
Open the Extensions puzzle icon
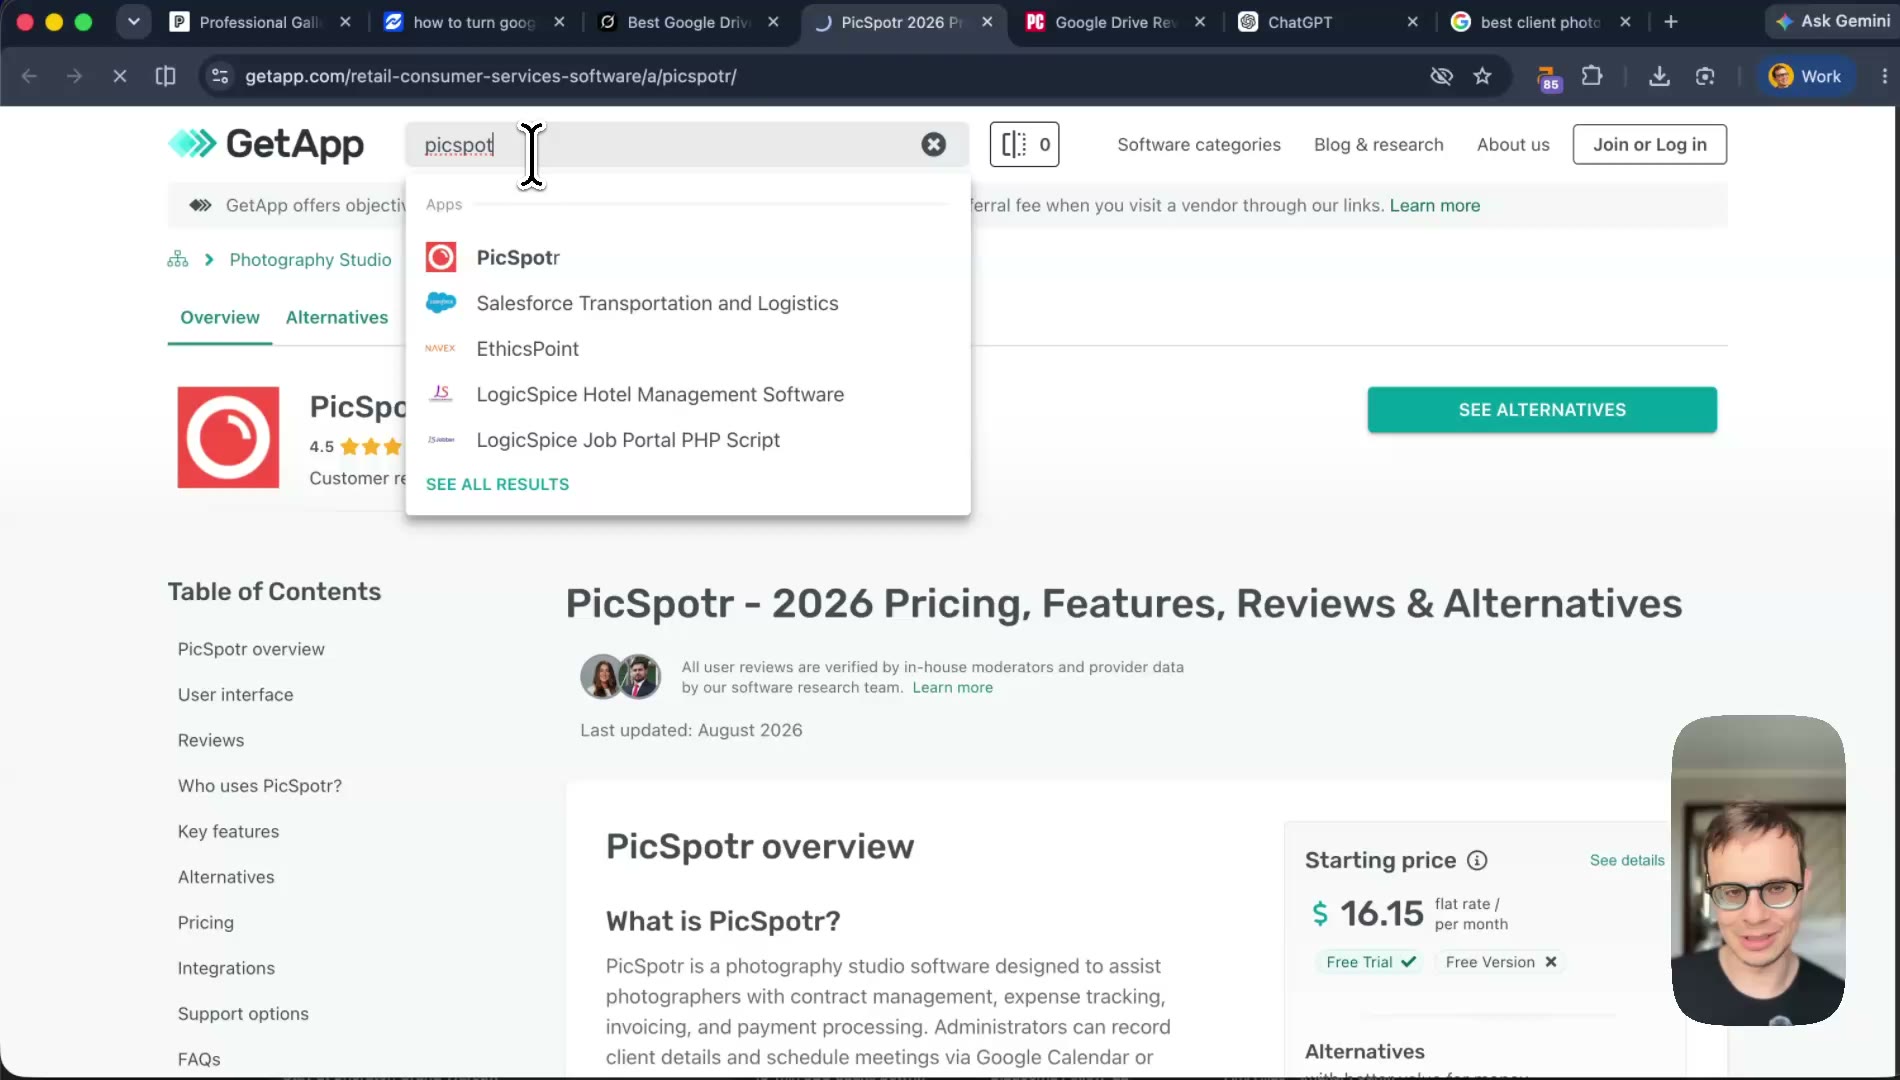(1592, 76)
